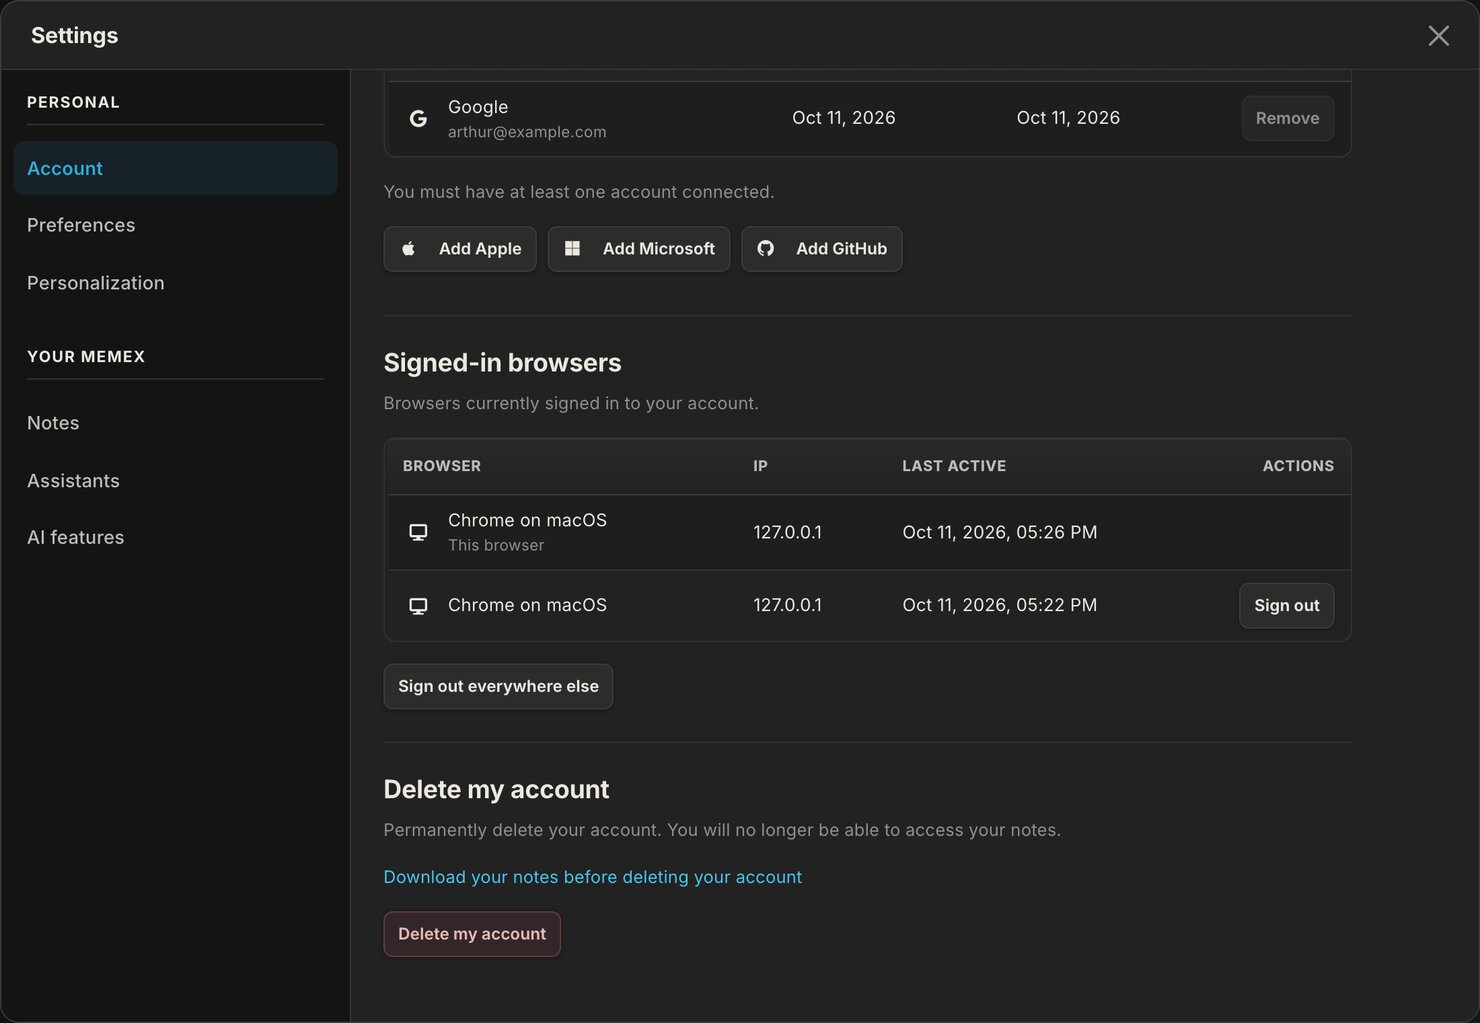Click the Google logo icon
The width and height of the screenshot is (1480, 1023).
[x=418, y=118]
